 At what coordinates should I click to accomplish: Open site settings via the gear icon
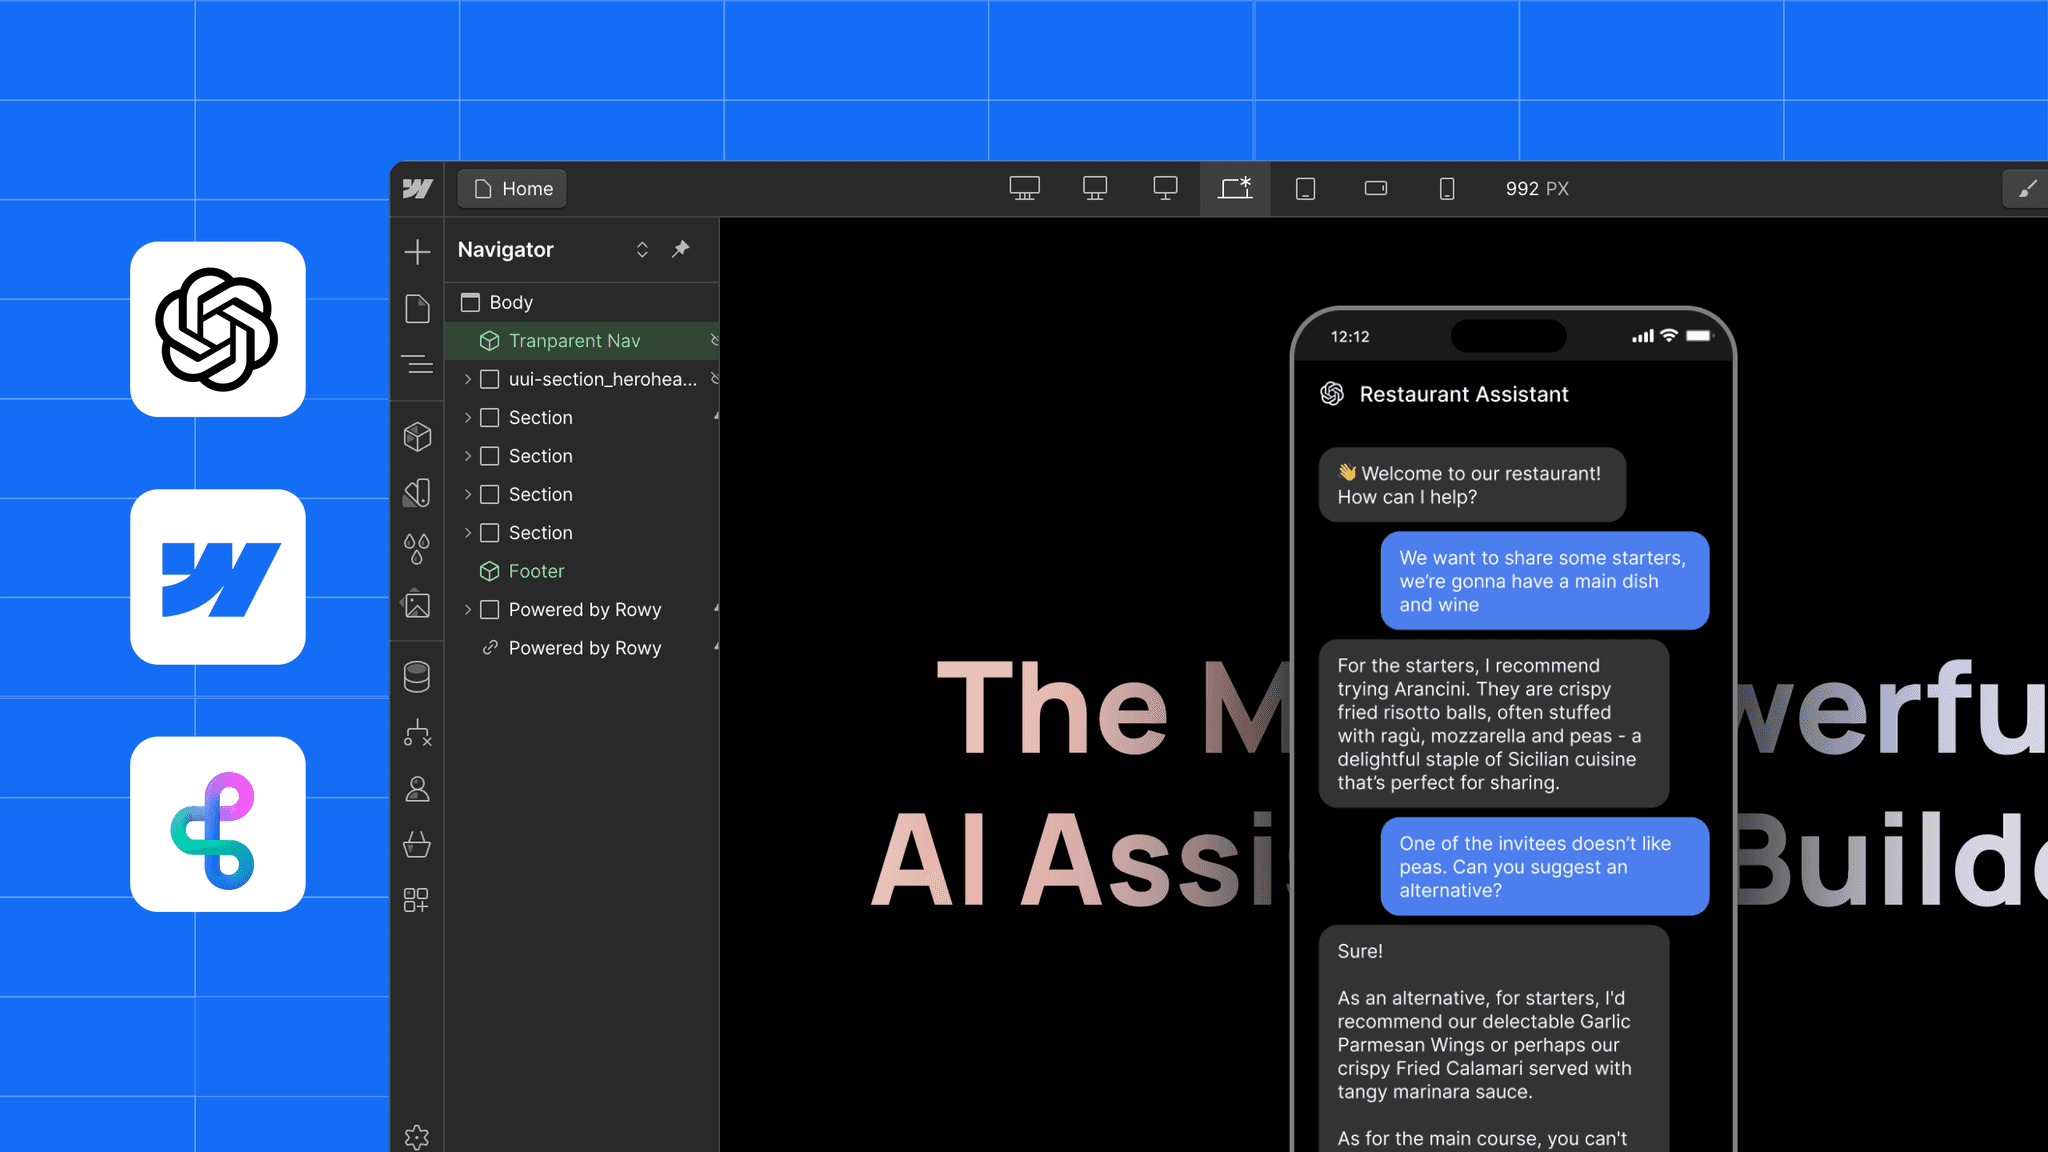417,1137
